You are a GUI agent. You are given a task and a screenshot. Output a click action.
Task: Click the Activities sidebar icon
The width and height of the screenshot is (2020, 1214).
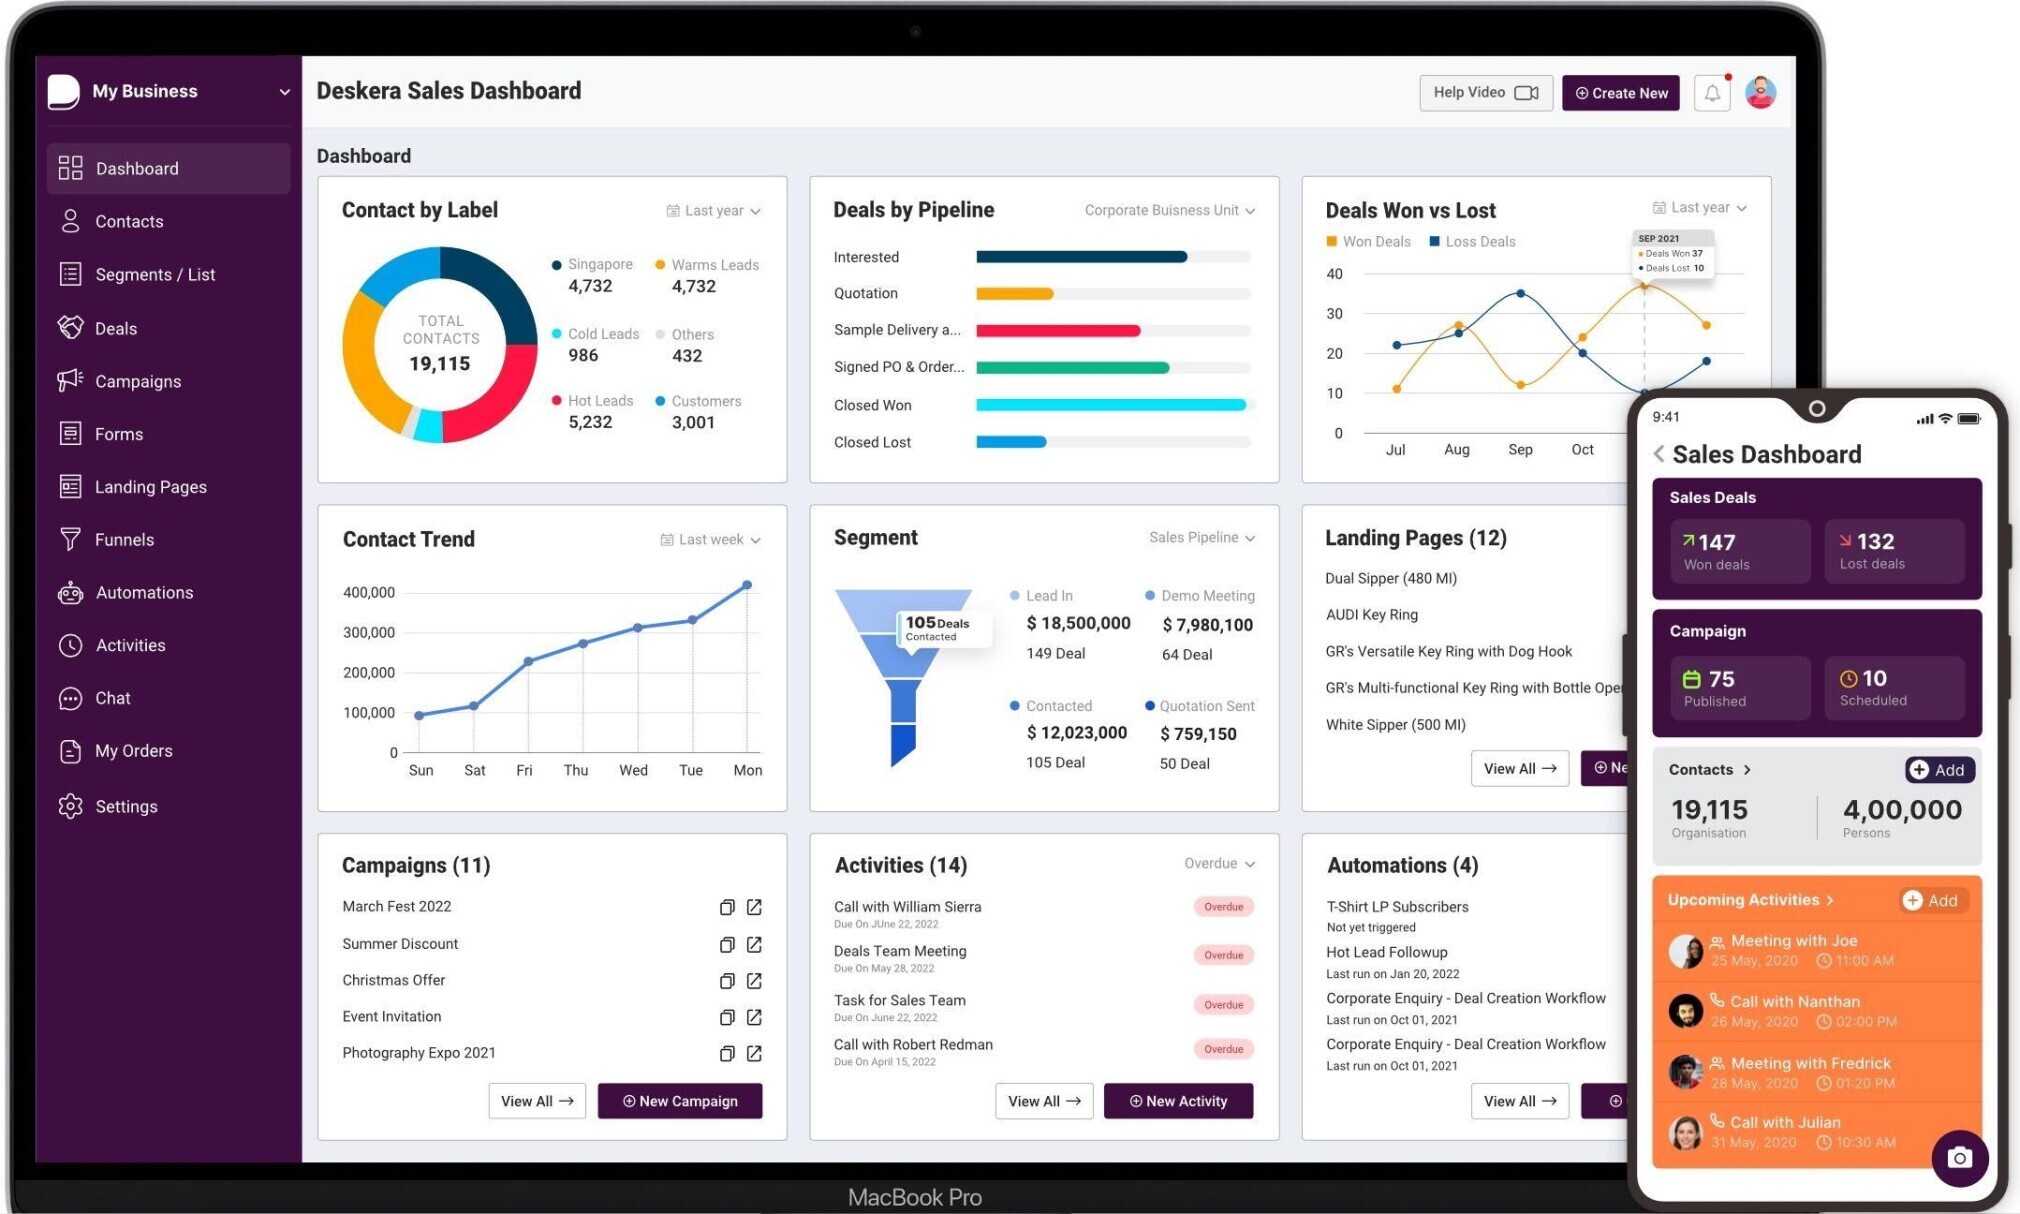pyautogui.click(x=68, y=644)
